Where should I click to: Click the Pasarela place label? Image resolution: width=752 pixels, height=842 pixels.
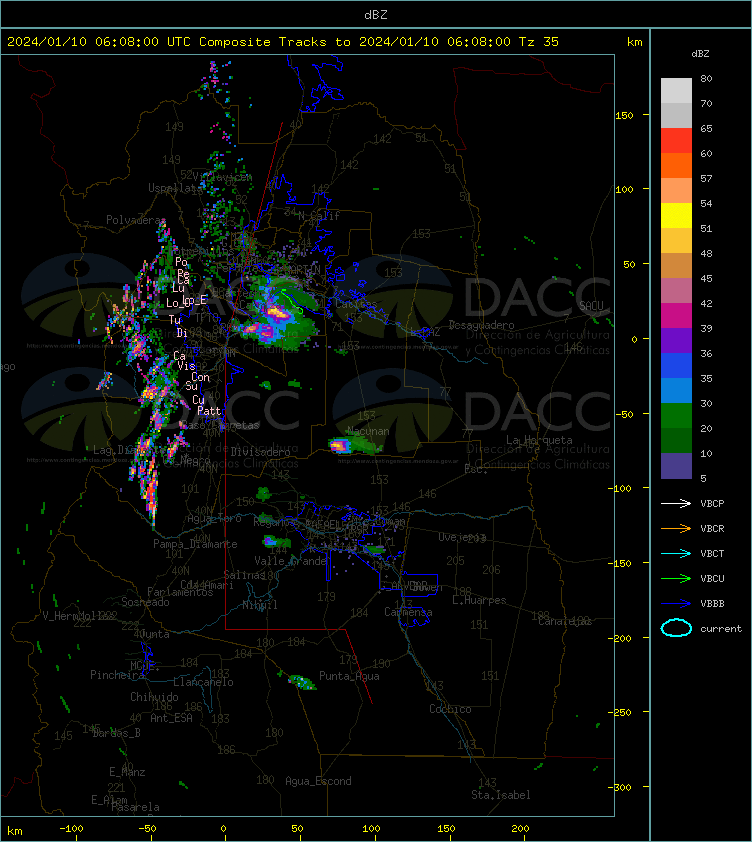tap(135, 807)
